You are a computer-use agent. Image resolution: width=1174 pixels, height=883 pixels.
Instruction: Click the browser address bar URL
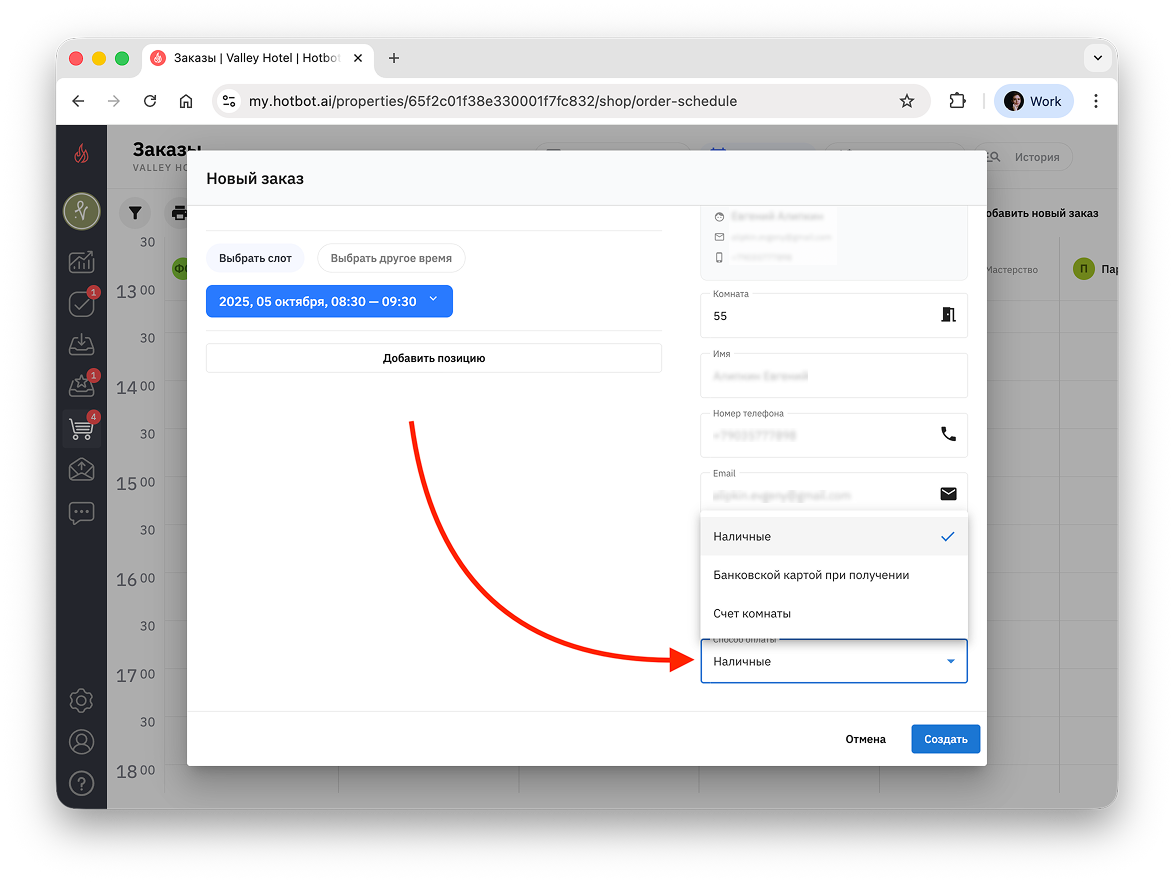[493, 101]
